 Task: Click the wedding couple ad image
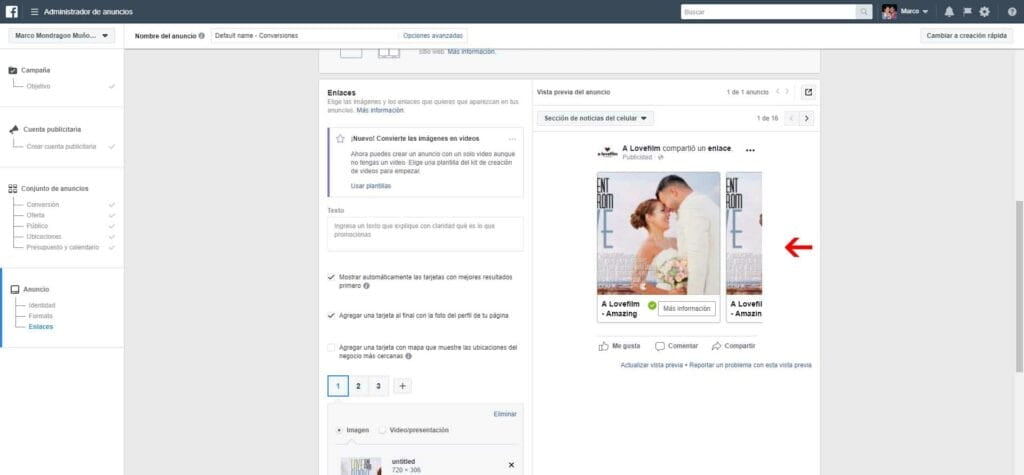[x=658, y=233]
